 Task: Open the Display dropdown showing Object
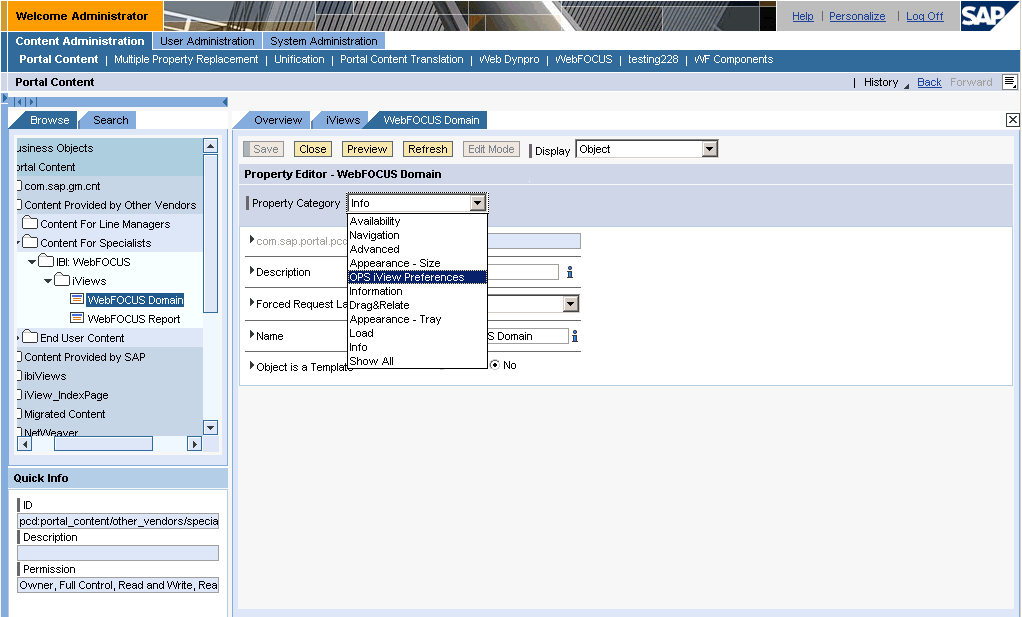coord(709,149)
